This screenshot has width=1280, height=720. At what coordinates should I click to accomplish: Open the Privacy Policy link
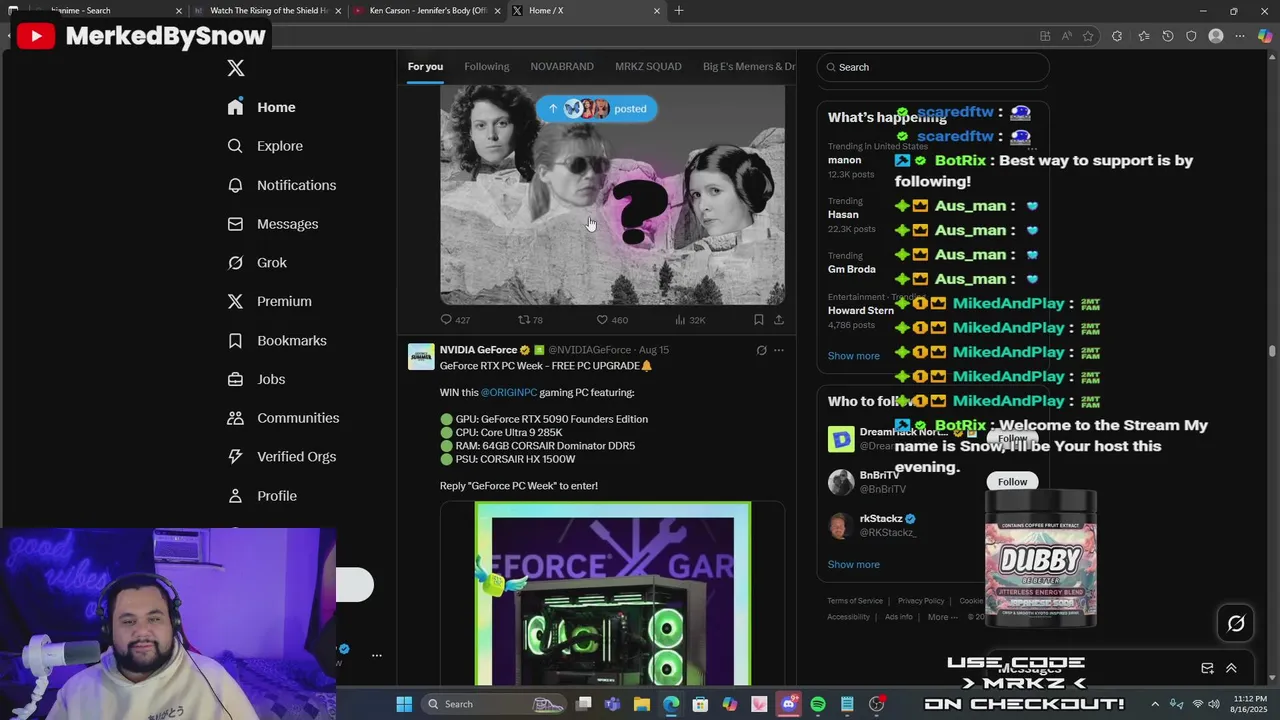921,601
